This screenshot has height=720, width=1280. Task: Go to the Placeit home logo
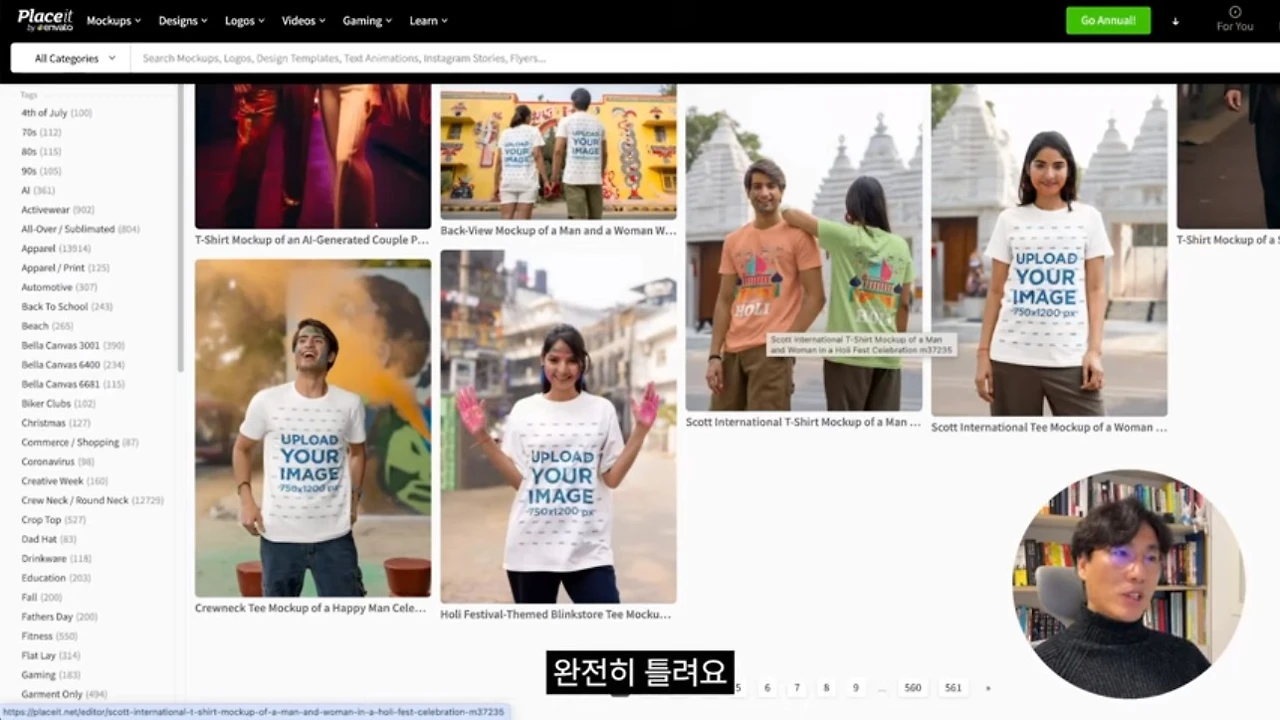point(45,20)
